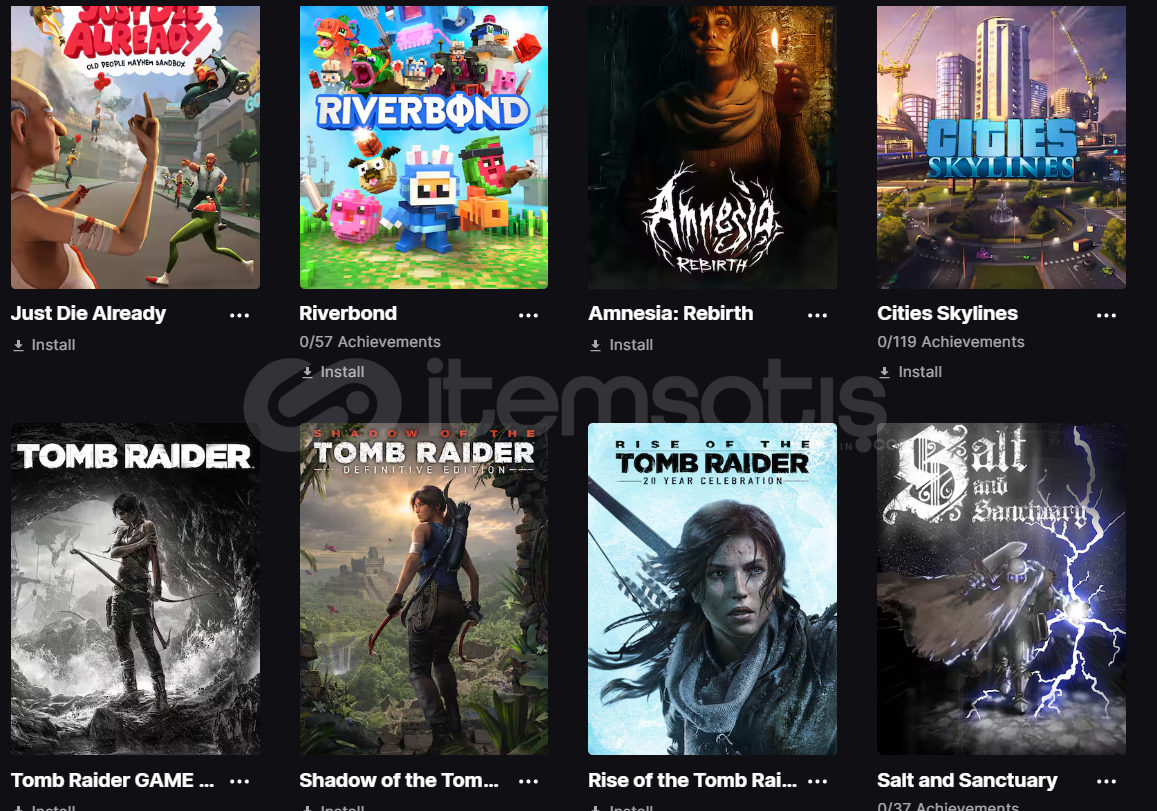Install Just Die Already
Screen dimensions: 1157x811
click(x=44, y=345)
